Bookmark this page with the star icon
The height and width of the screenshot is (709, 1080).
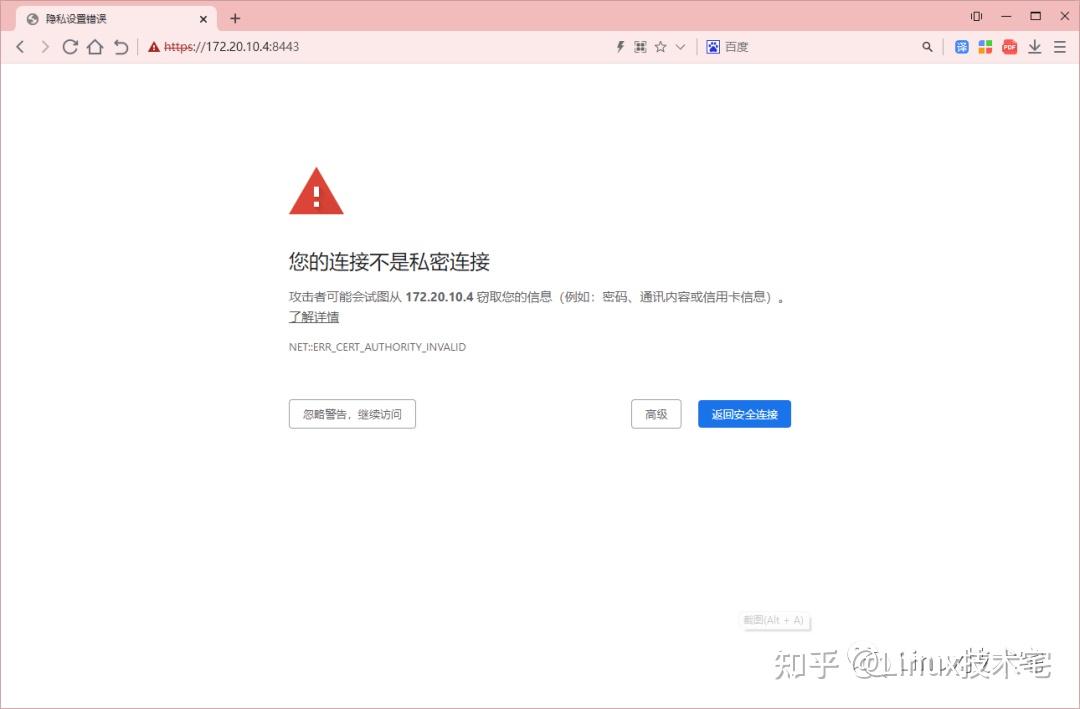(x=661, y=47)
